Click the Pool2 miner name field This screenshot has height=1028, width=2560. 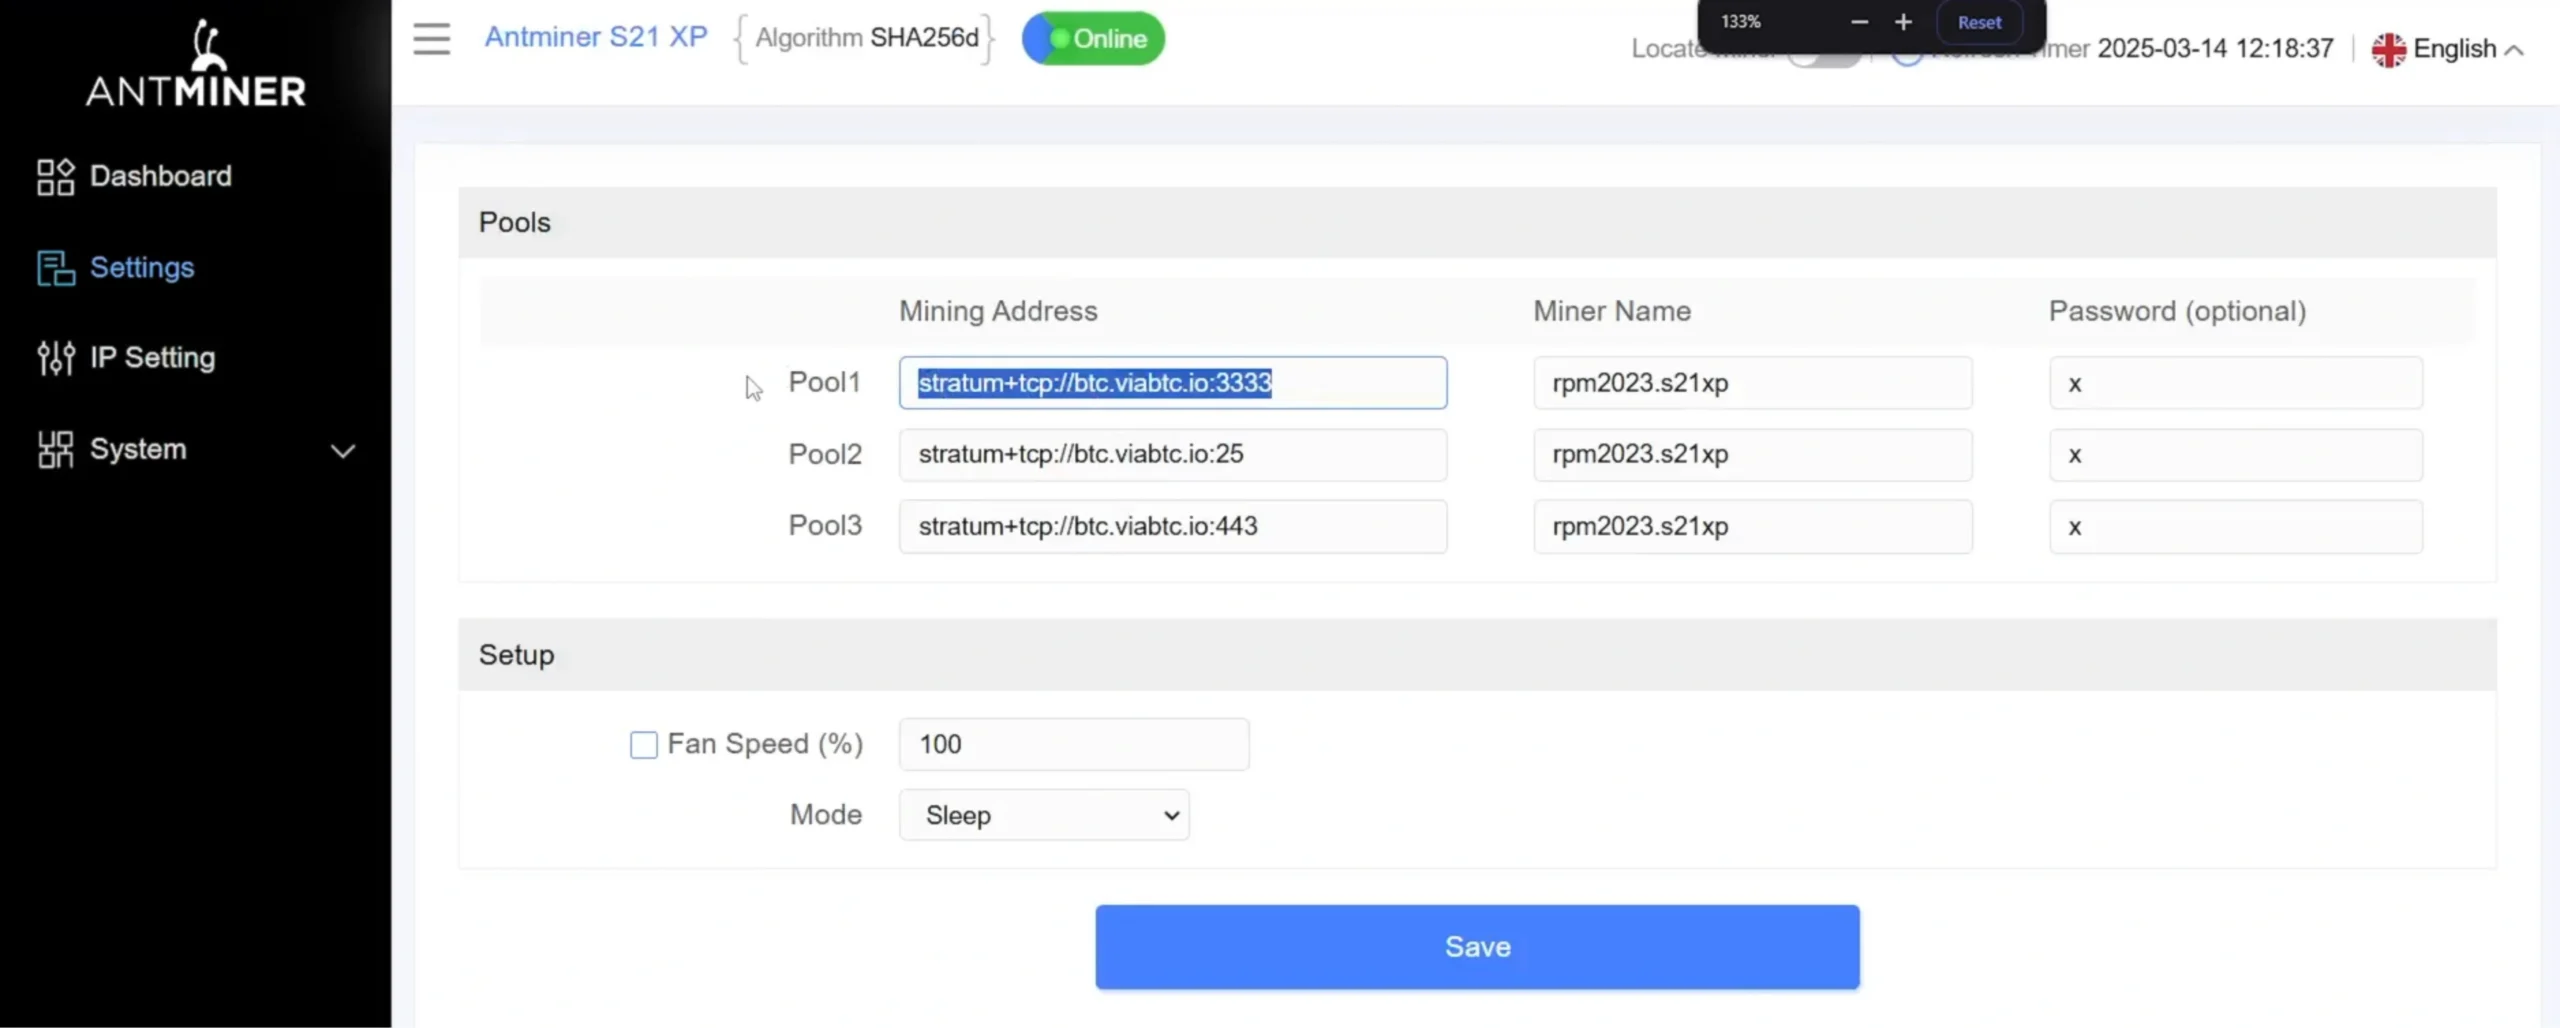click(x=1753, y=454)
